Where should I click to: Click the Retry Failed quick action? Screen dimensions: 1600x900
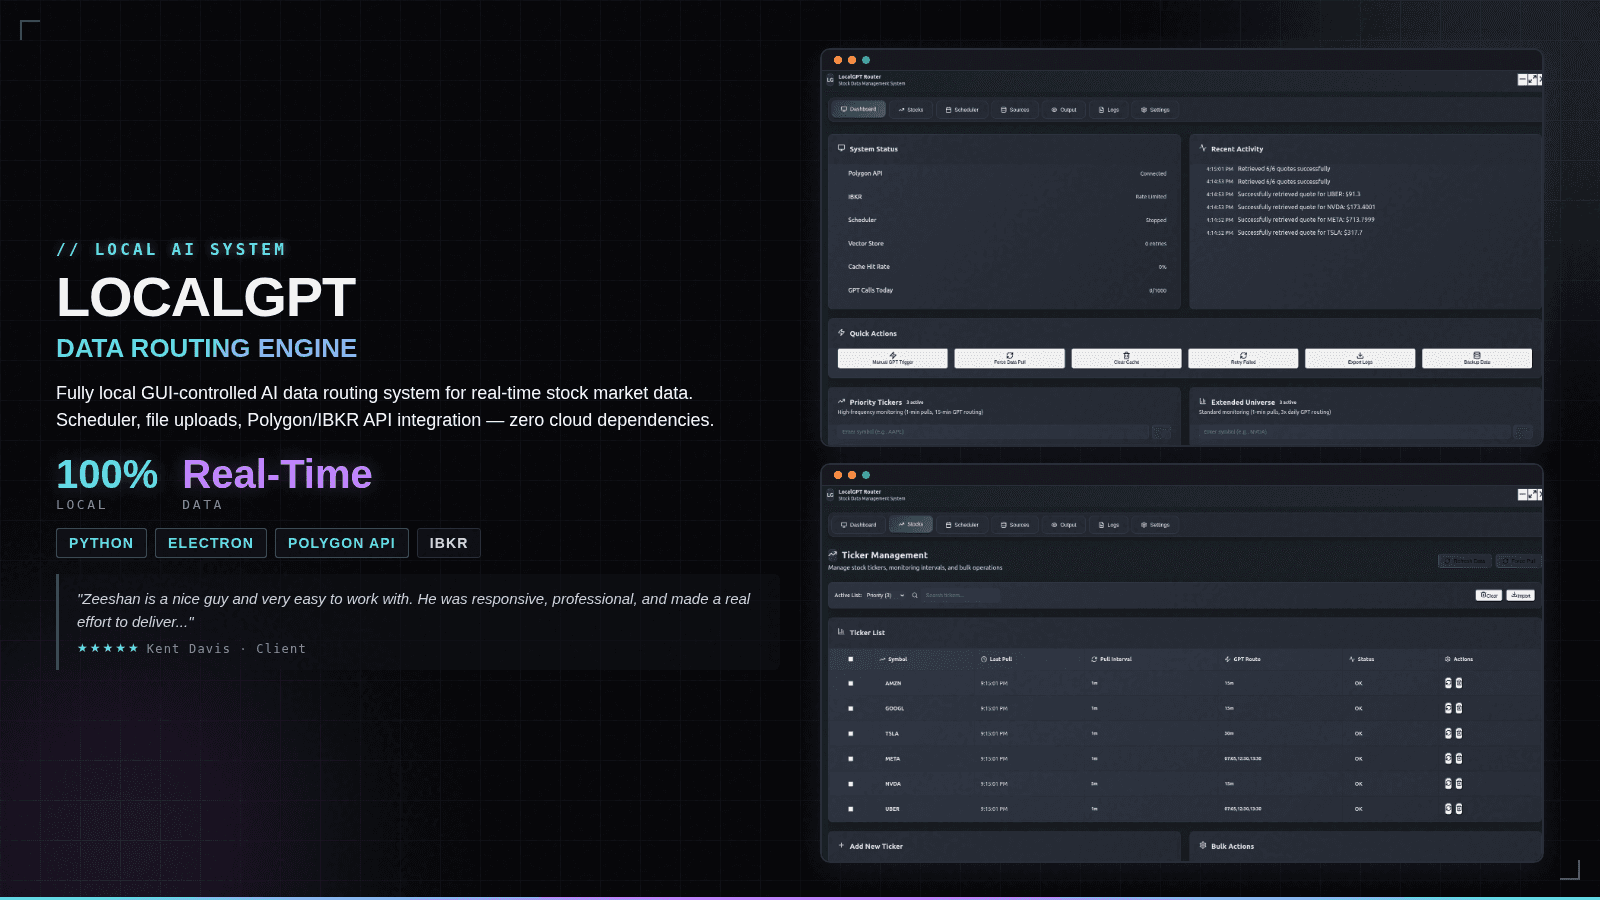(x=1243, y=358)
